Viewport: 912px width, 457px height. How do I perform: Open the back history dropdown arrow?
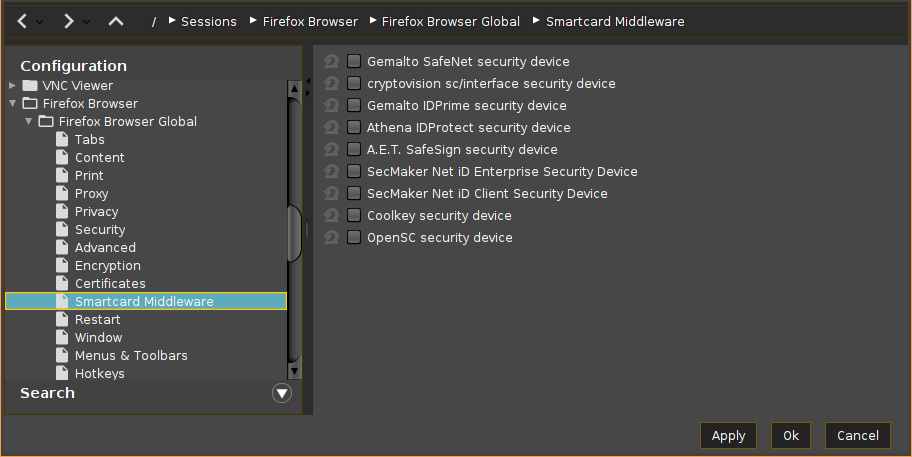click(40, 21)
